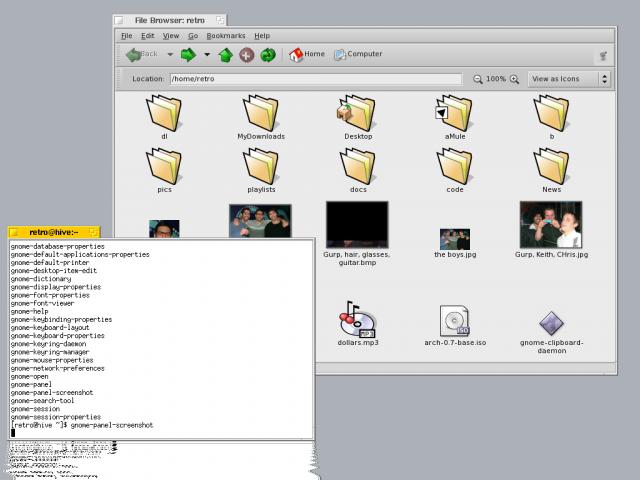Click gnome-font-viewer line in terminal
640x480 pixels.
coord(42,304)
